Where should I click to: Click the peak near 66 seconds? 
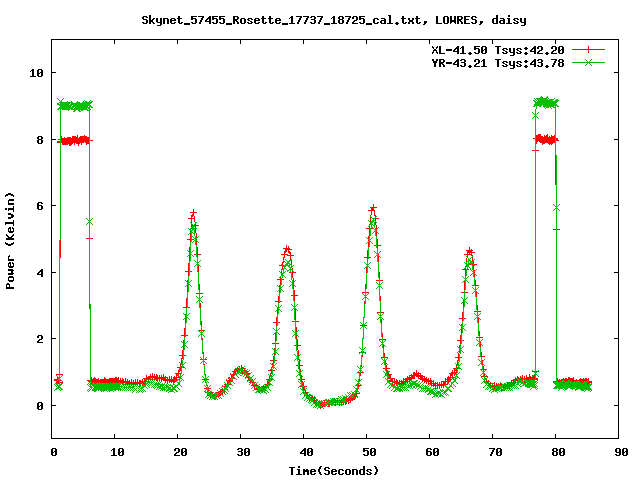pyautogui.click(x=470, y=251)
